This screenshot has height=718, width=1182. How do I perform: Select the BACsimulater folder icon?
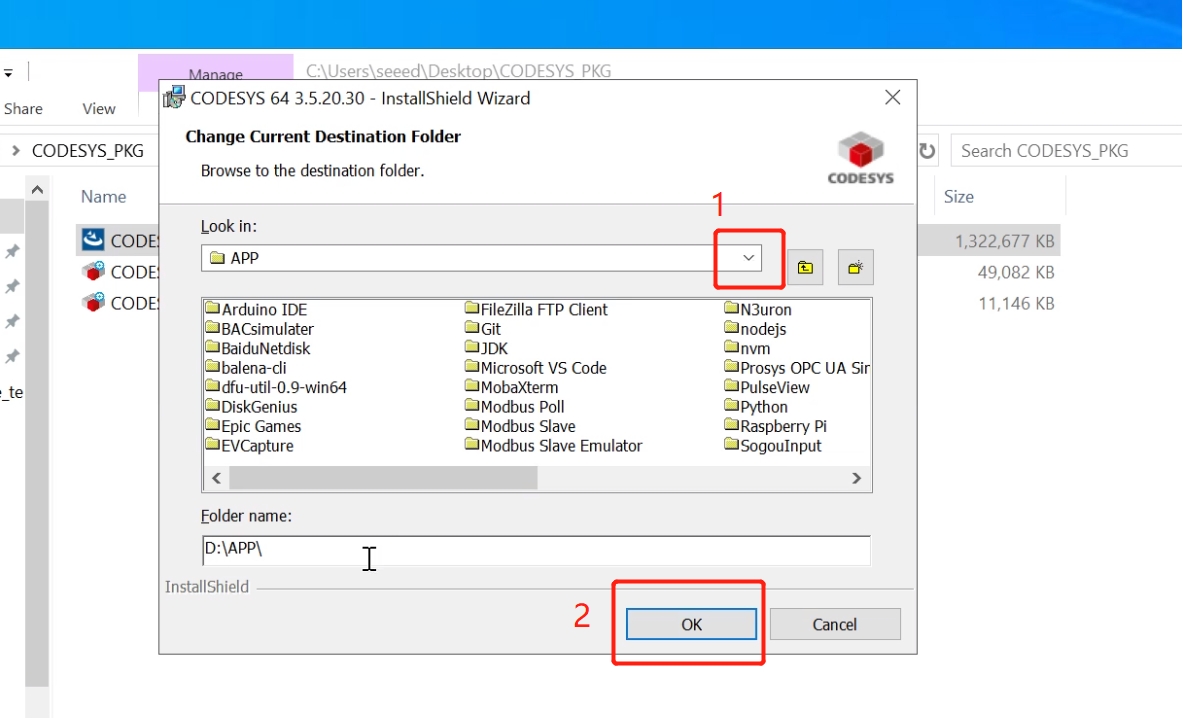(x=213, y=328)
